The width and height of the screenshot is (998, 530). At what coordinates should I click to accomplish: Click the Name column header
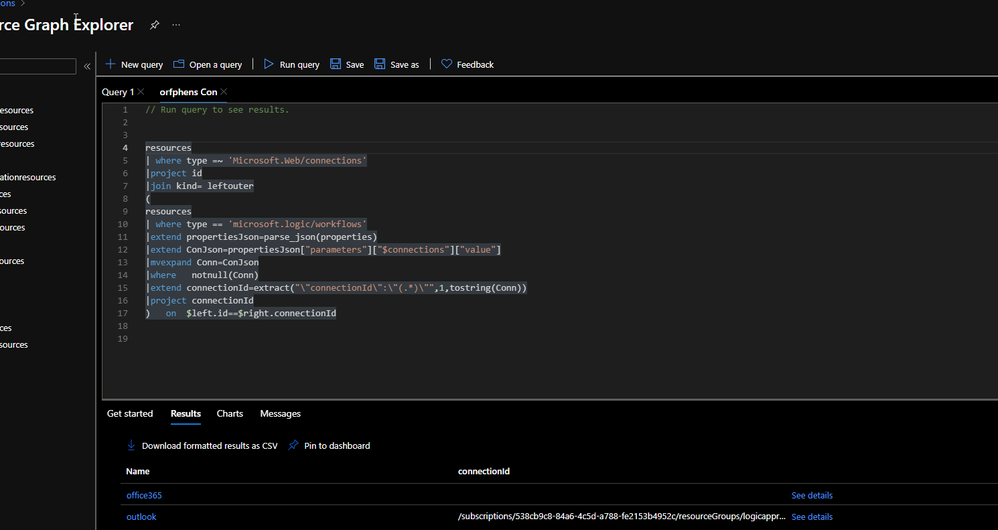click(x=137, y=471)
